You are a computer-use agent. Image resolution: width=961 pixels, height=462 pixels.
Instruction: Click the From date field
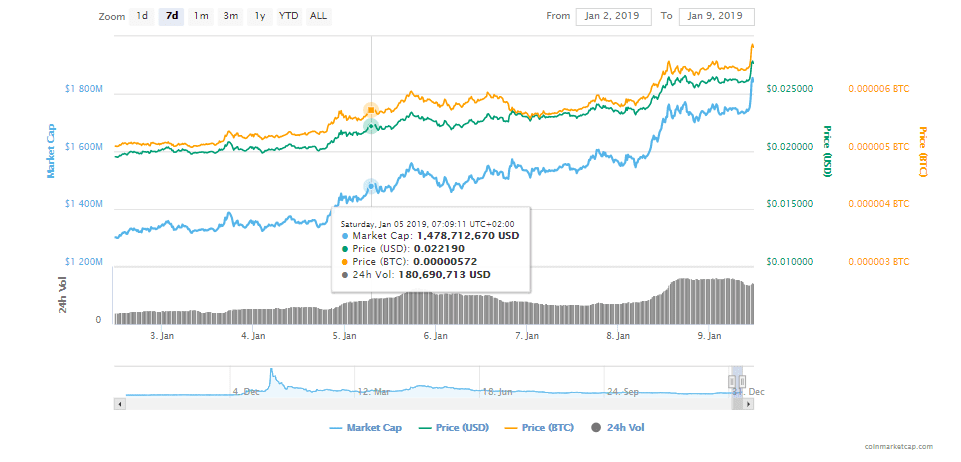tap(613, 16)
